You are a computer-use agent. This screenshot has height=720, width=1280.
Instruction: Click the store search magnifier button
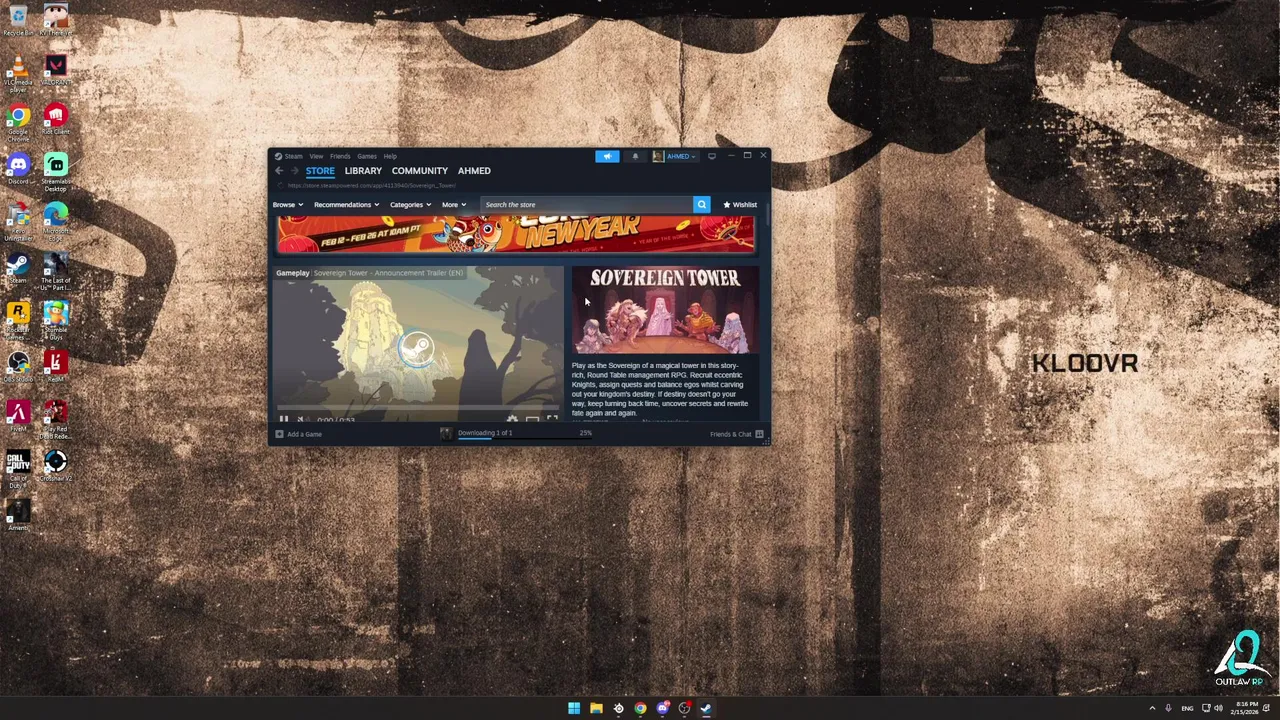[x=701, y=204]
